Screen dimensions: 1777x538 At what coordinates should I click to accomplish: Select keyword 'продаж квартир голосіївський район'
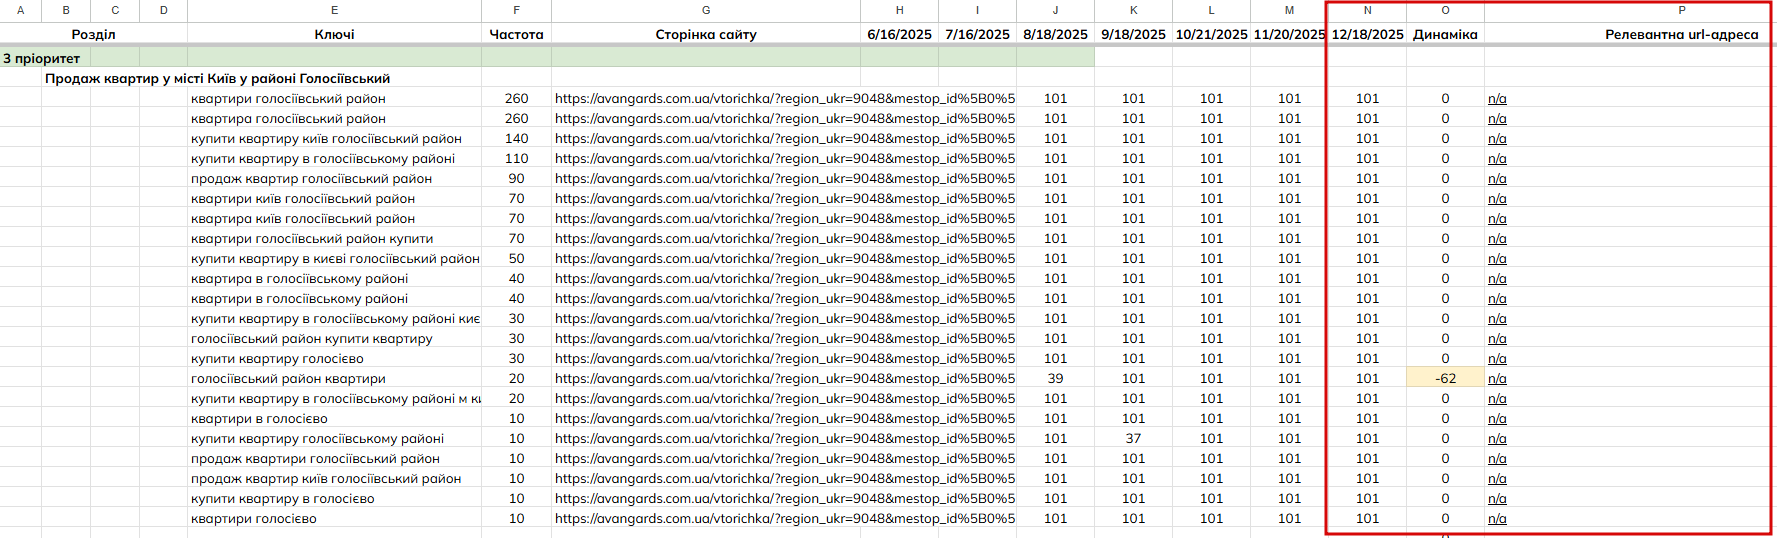311,178
